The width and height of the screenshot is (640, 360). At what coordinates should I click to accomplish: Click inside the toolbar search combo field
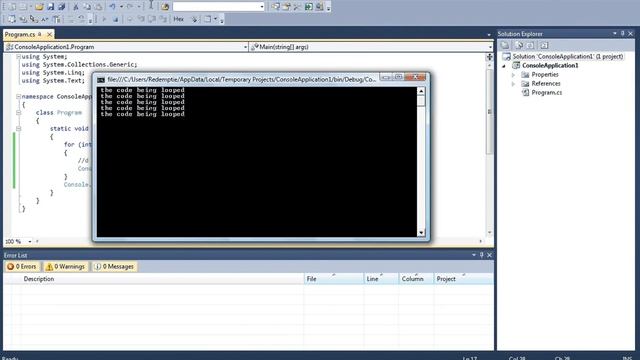pyautogui.click(x=216, y=7)
